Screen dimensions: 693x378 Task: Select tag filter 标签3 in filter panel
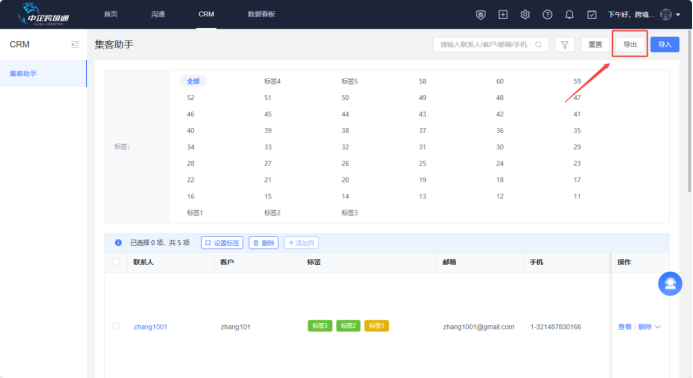(x=350, y=213)
